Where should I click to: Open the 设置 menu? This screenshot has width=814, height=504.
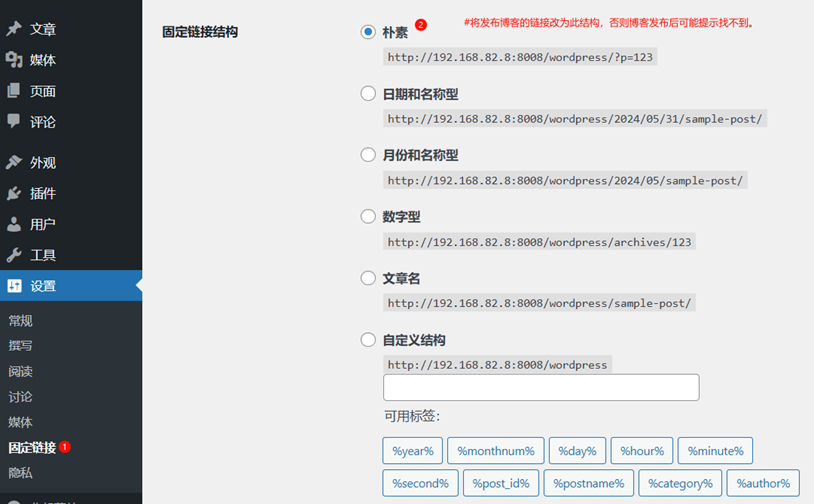(x=71, y=285)
